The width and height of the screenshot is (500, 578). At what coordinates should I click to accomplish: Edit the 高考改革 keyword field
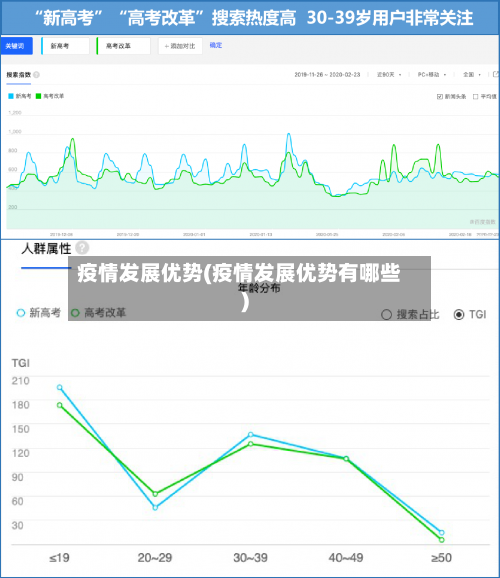[x=123, y=46]
